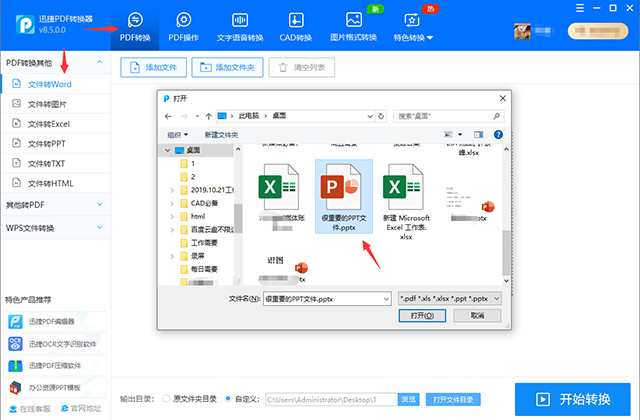Viewport: 640px width, 420px height.
Task: Open the 图片格式转换 tab
Action: [x=353, y=27]
